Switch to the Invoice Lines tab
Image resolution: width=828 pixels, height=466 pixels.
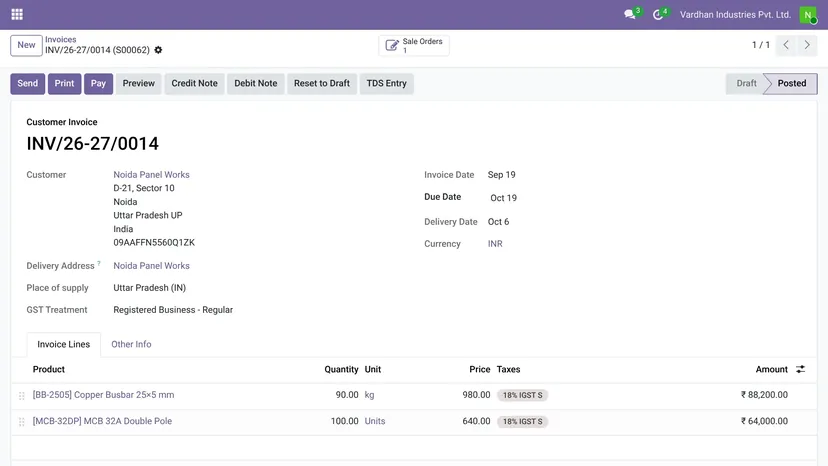pos(63,344)
